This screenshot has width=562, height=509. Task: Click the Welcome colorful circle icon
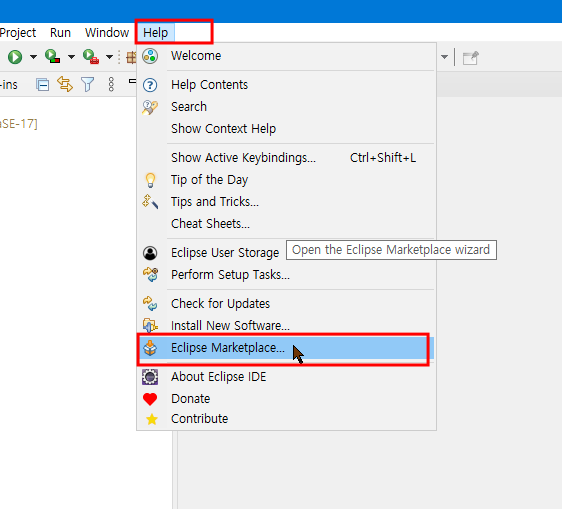(150, 56)
